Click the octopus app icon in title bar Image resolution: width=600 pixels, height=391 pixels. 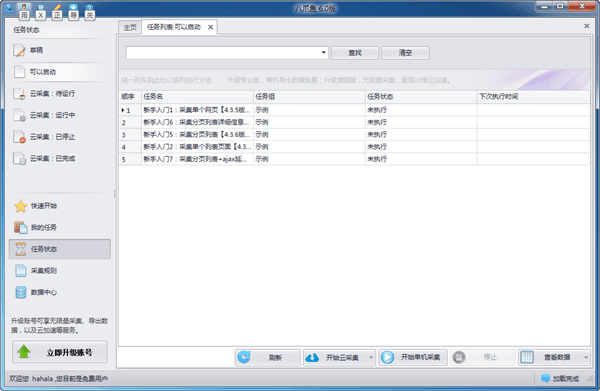(9, 8)
